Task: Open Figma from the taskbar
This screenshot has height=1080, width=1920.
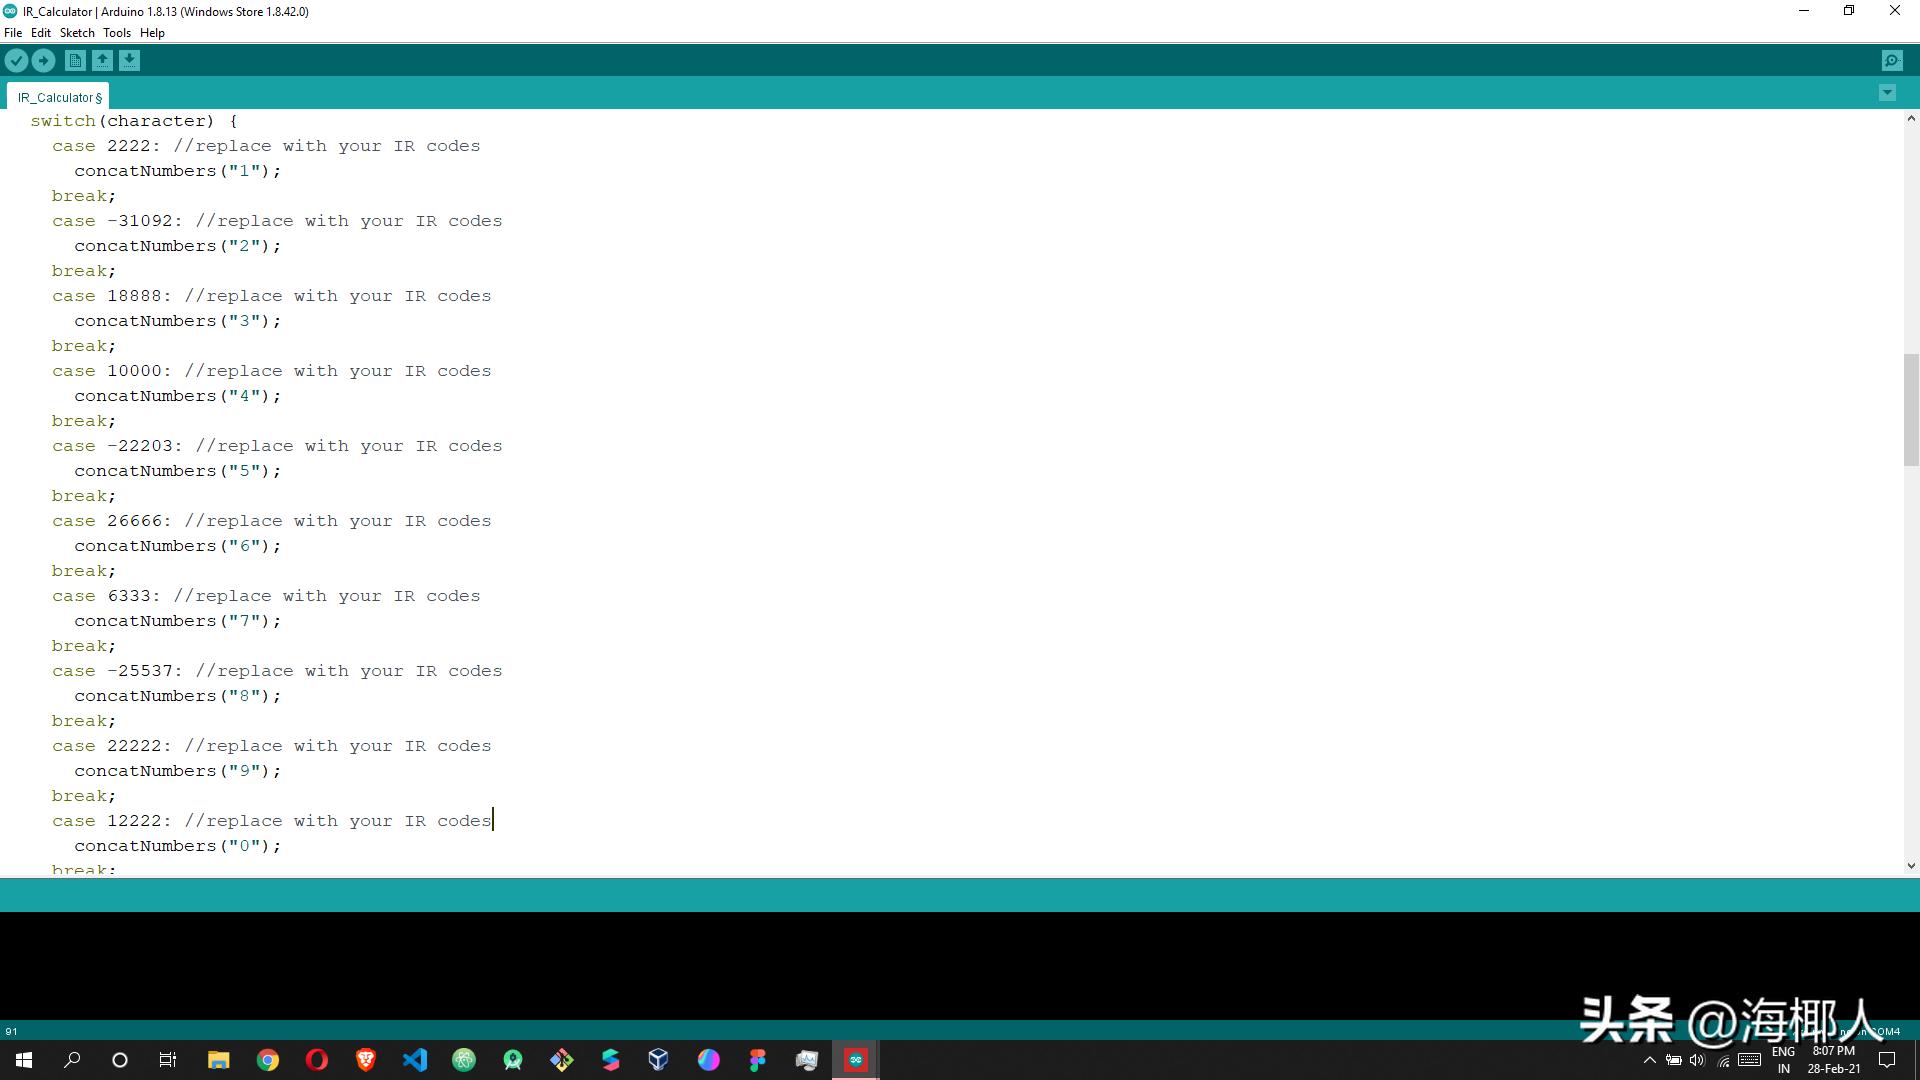Action: coord(757,1060)
